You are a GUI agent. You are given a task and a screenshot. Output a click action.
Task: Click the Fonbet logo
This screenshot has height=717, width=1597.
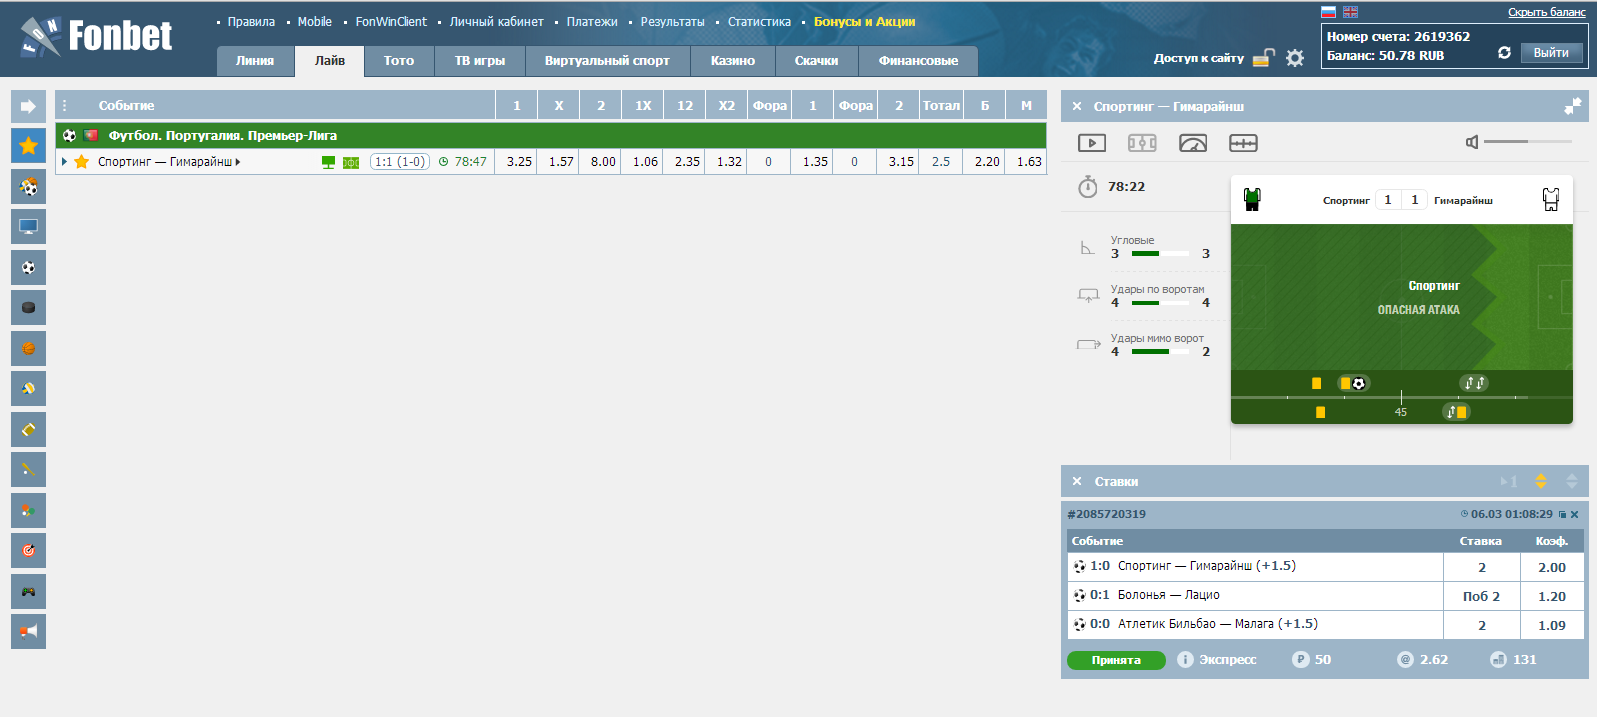[x=96, y=37]
